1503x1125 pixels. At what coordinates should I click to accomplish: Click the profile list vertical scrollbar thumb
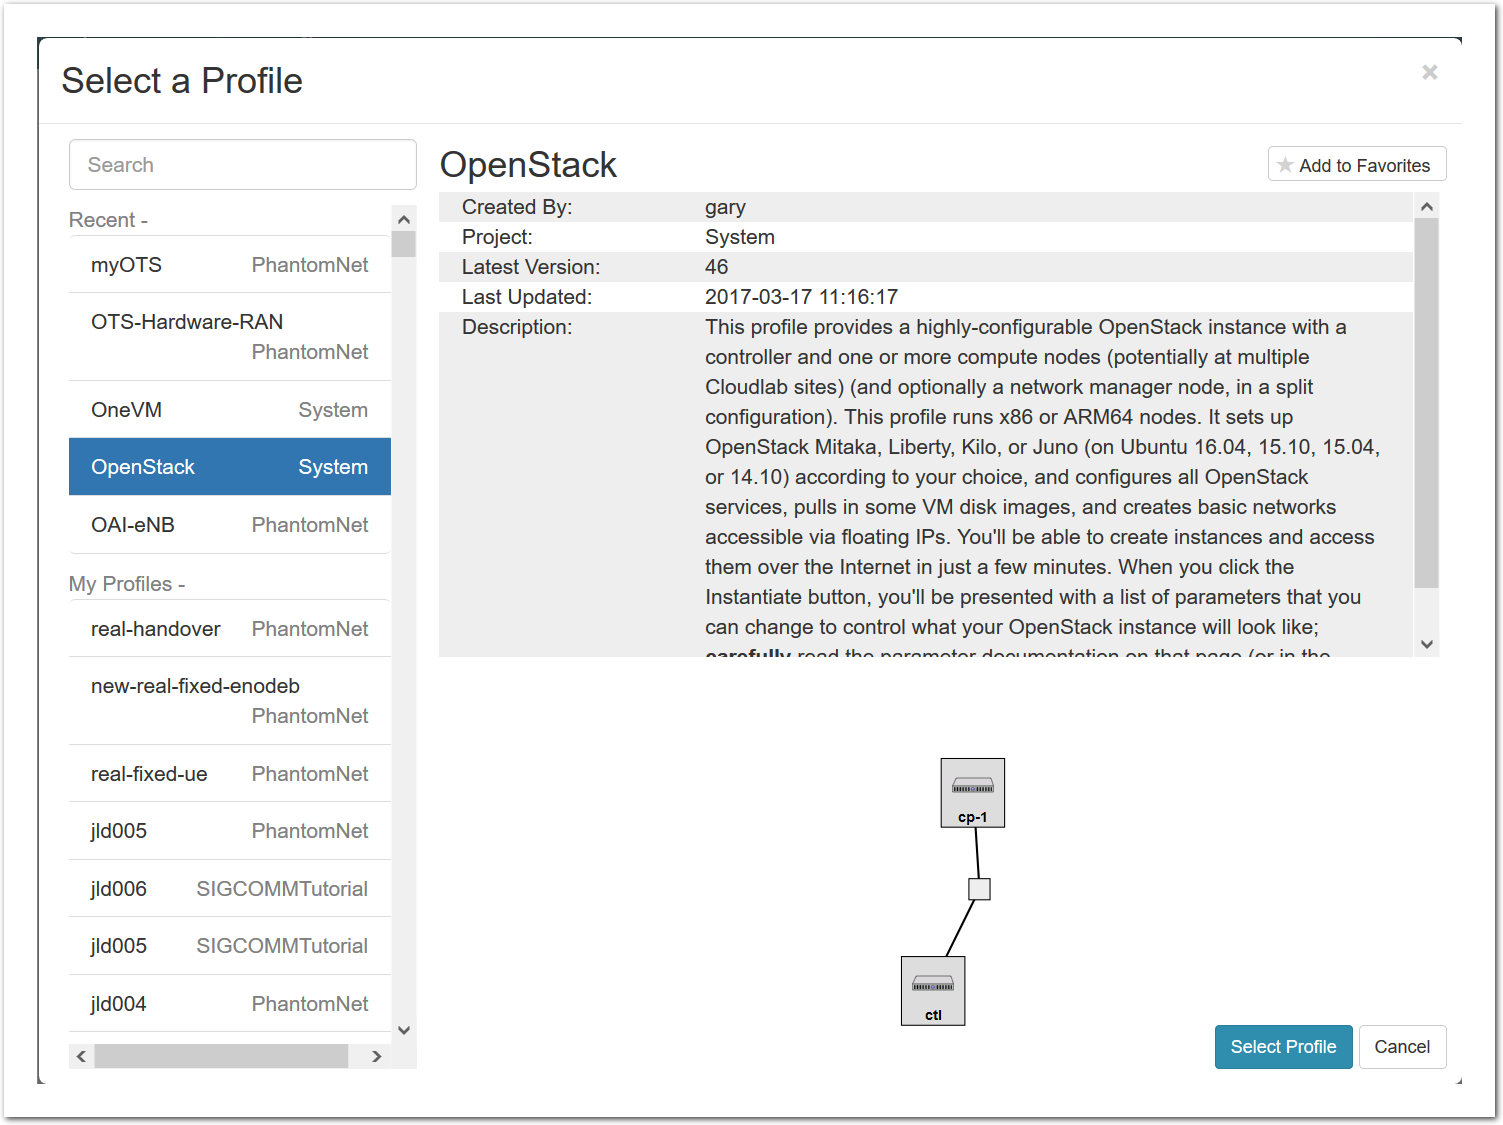(x=404, y=245)
